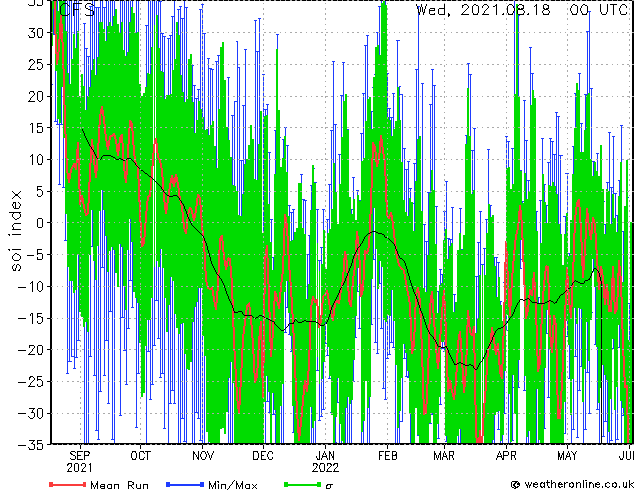The height and width of the screenshot is (490, 634).
Task: Click the red 'Mean Run' legend swatch
Action: (68, 484)
